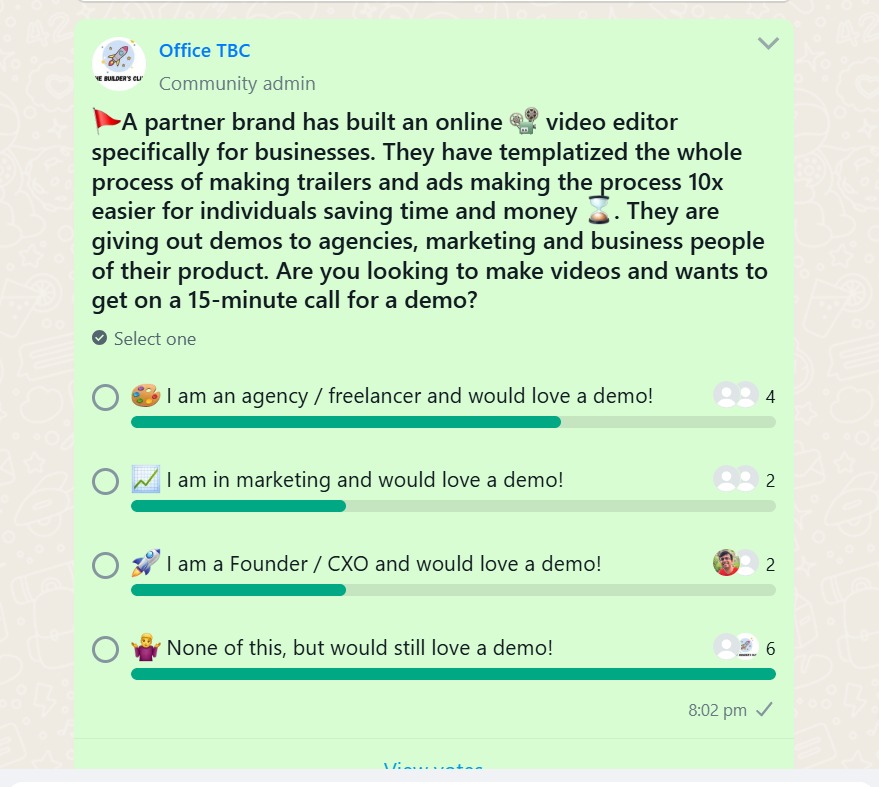The height and width of the screenshot is (787, 879).
Task: Click the palette emoji in first option
Action: (146, 396)
